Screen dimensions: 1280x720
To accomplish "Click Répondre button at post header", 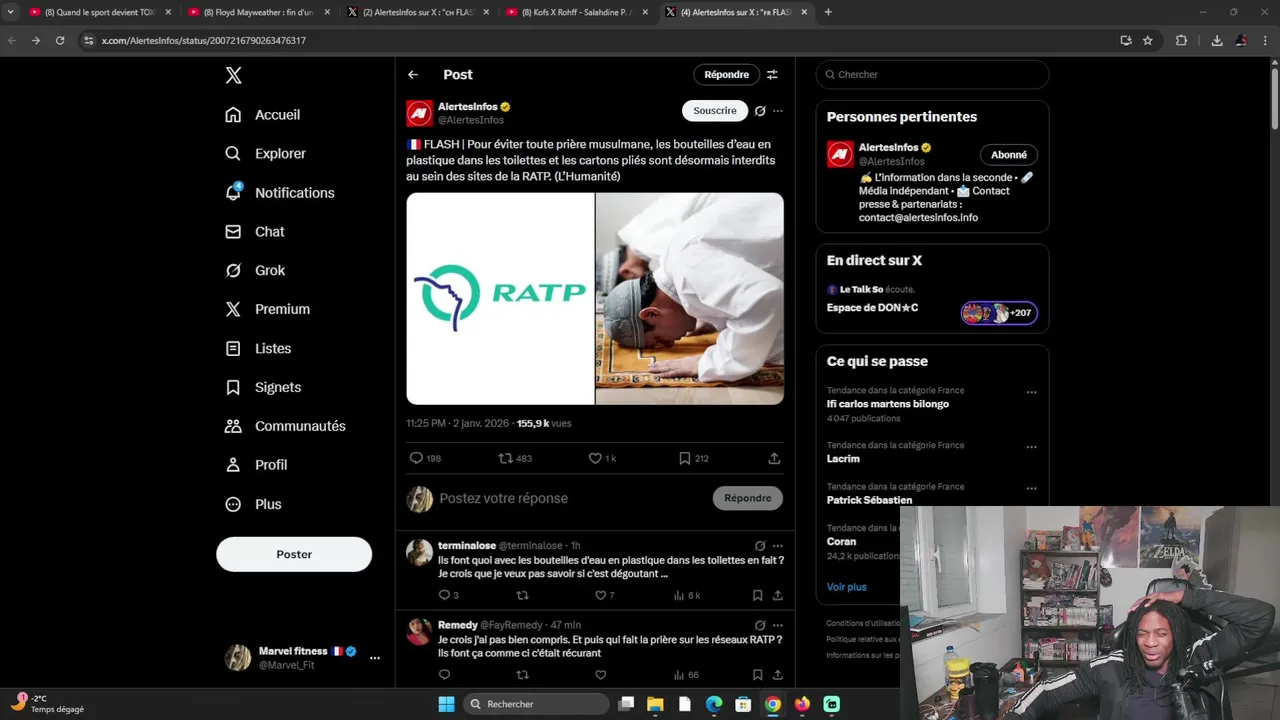I will pyautogui.click(x=726, y=75).
